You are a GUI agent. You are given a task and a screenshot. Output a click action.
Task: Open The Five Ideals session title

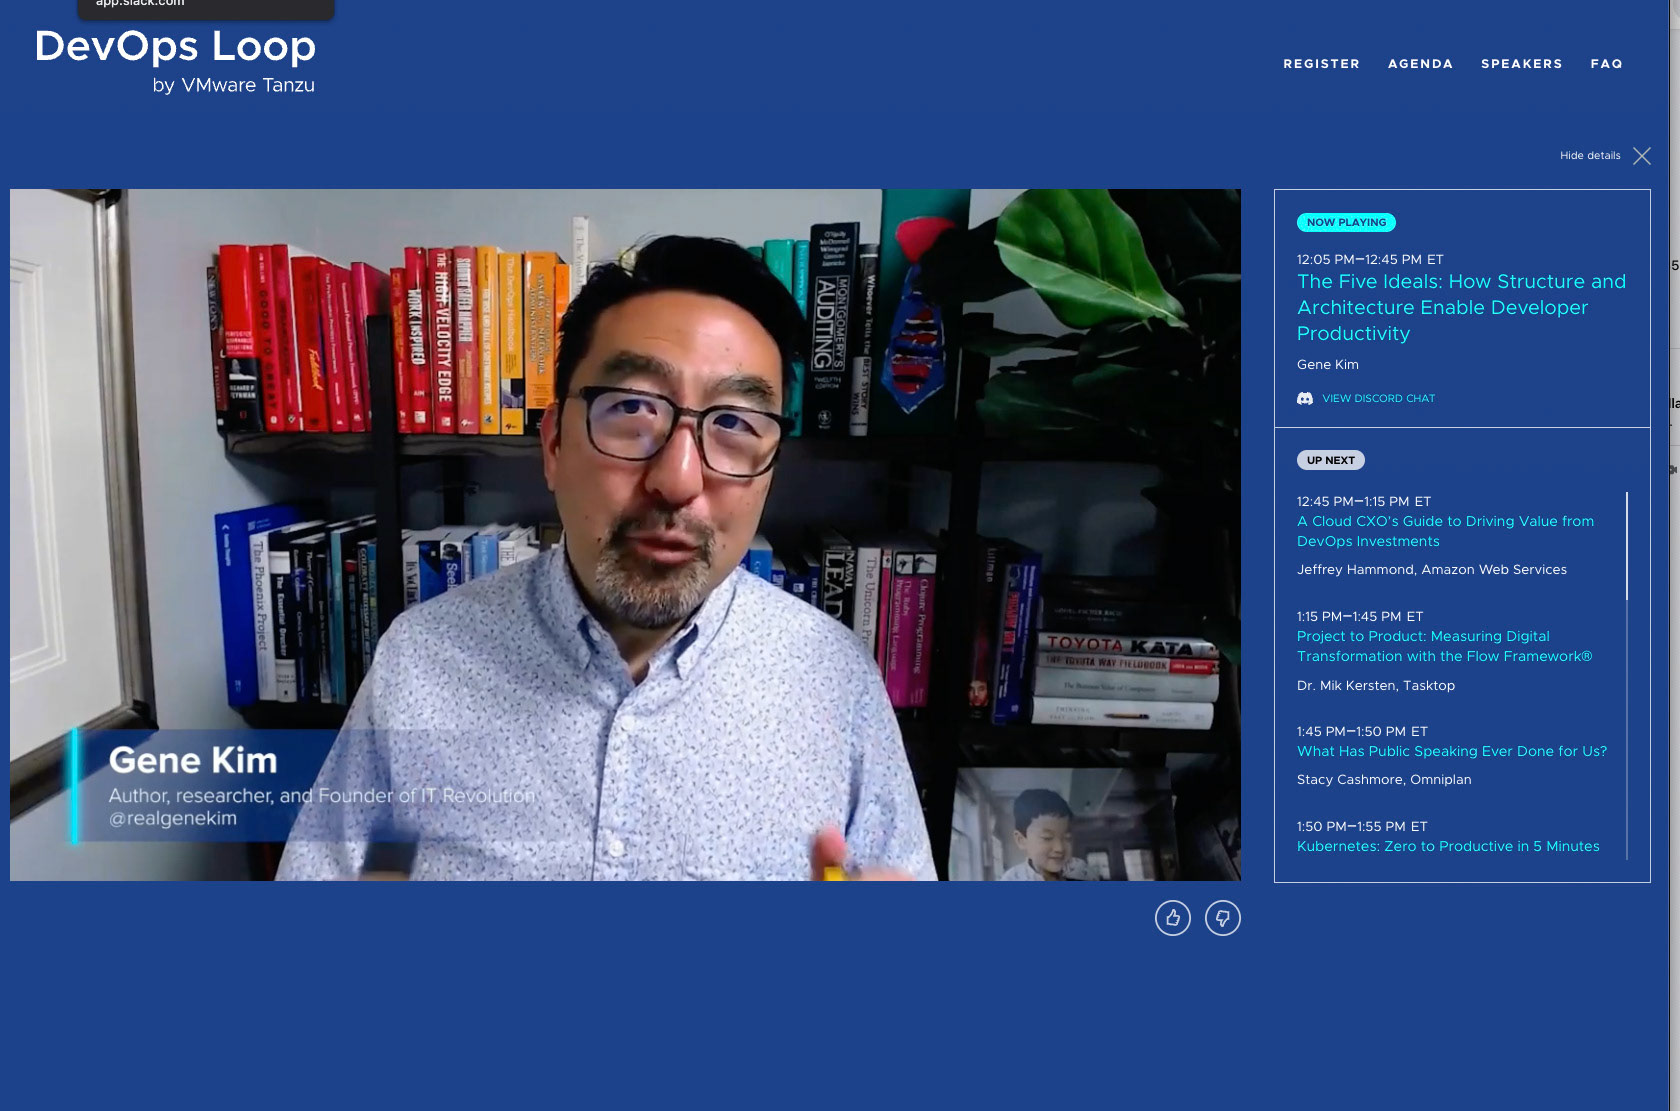coord(1461,307)
